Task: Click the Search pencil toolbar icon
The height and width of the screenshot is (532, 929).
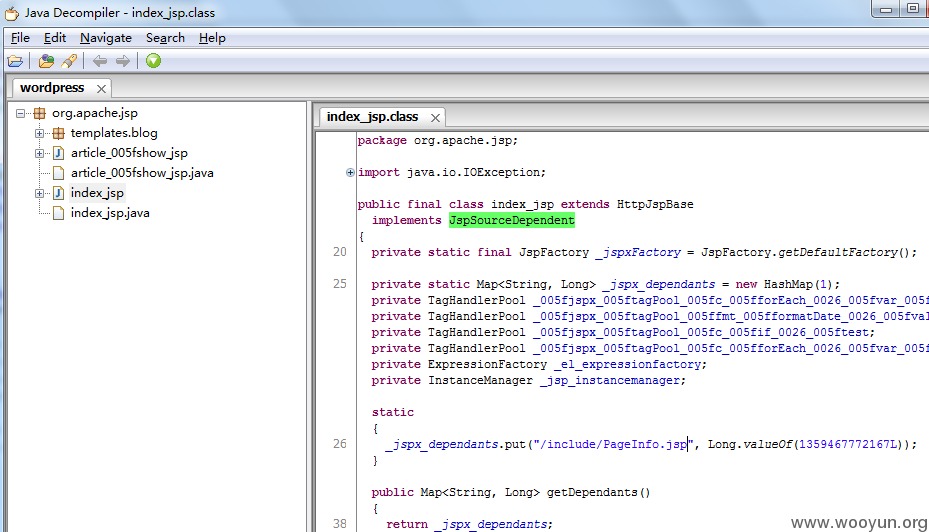Action: pos(69,61)
